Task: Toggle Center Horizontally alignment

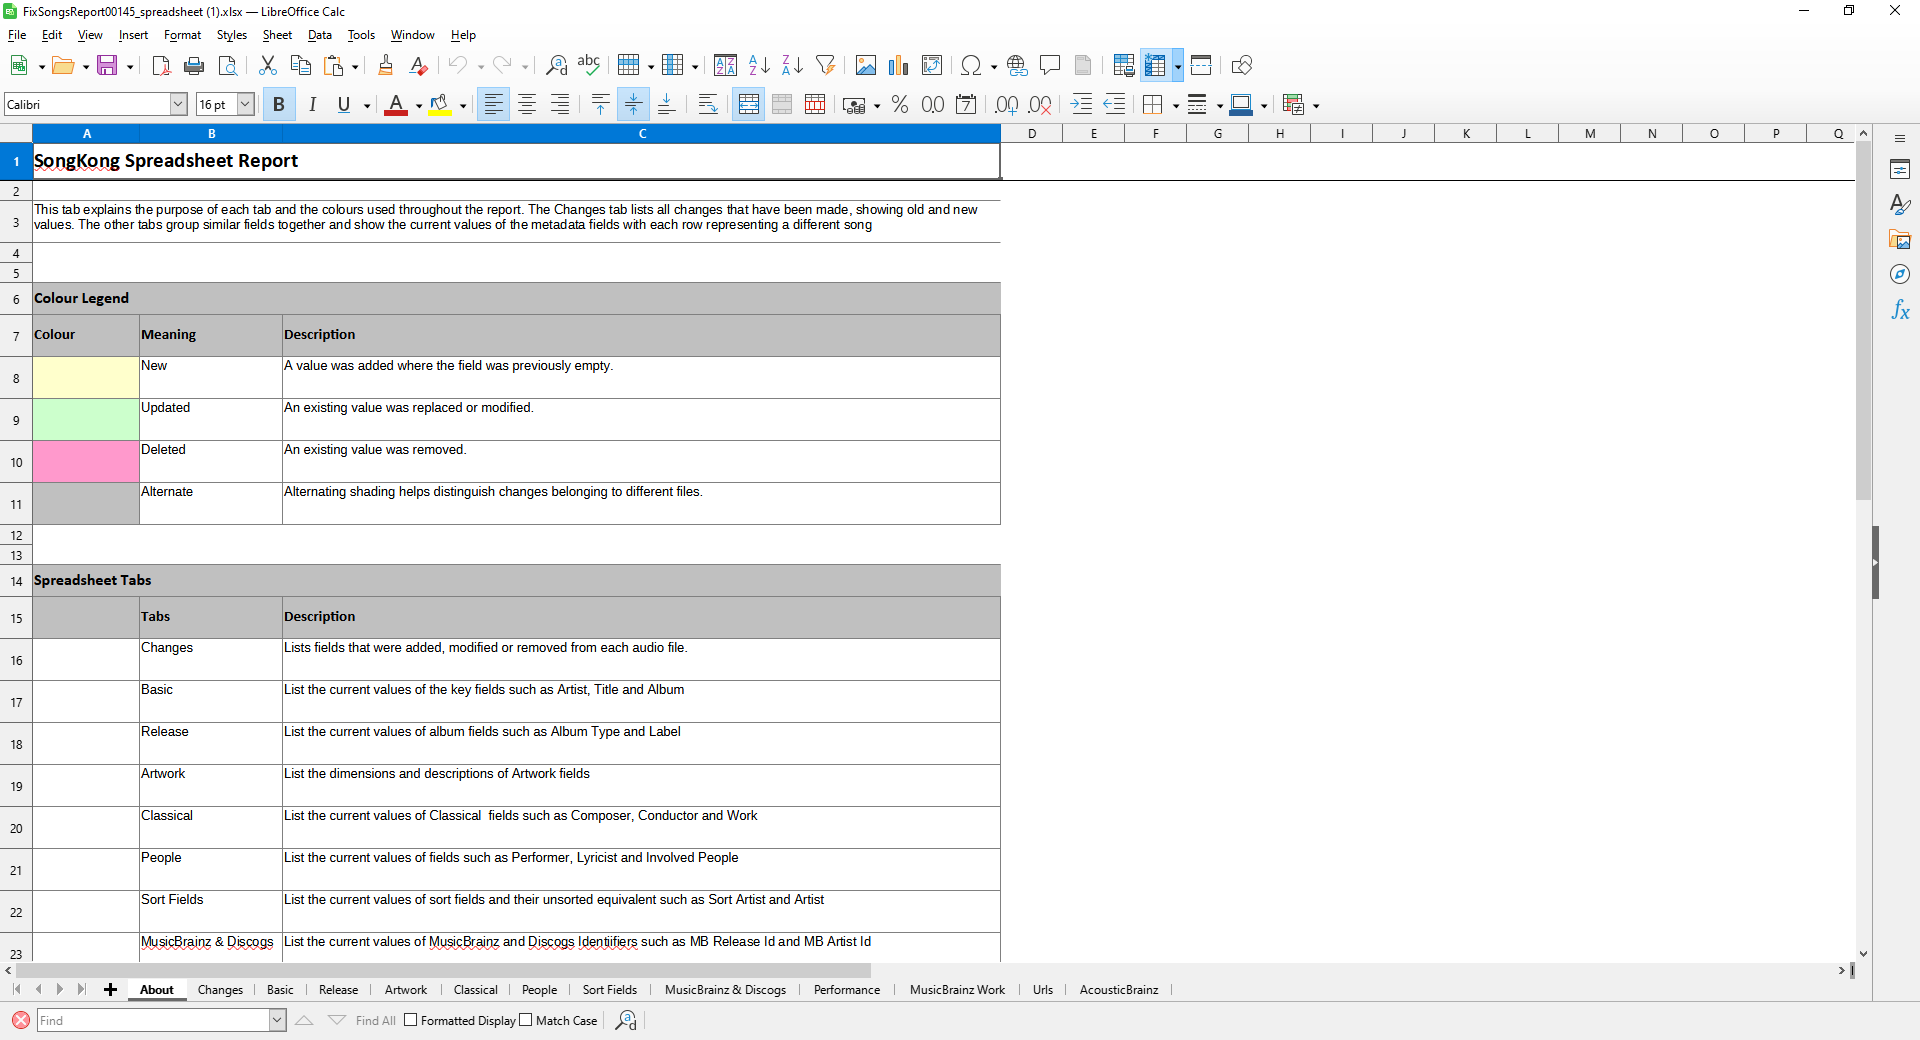Action: 527,105
